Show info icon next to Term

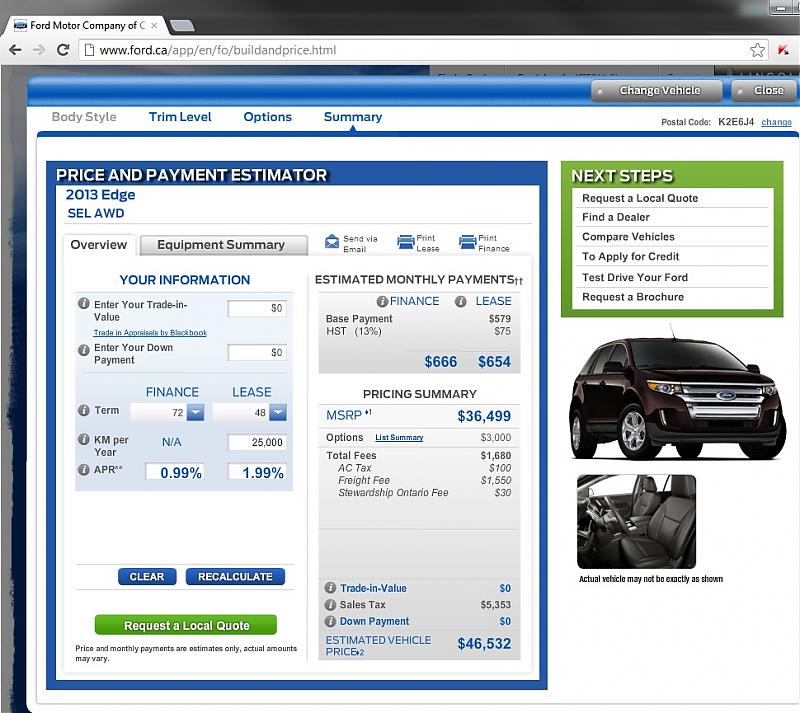coord(84,410)
